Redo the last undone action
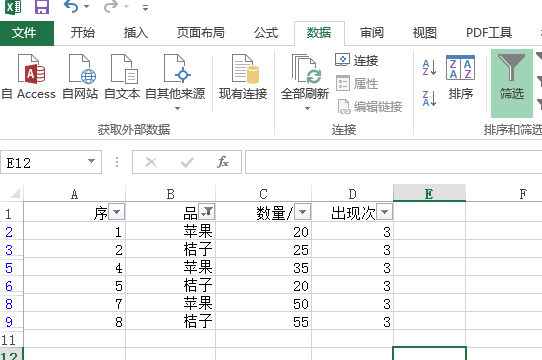Screen dimensions: 542x360 pos(111,7)
